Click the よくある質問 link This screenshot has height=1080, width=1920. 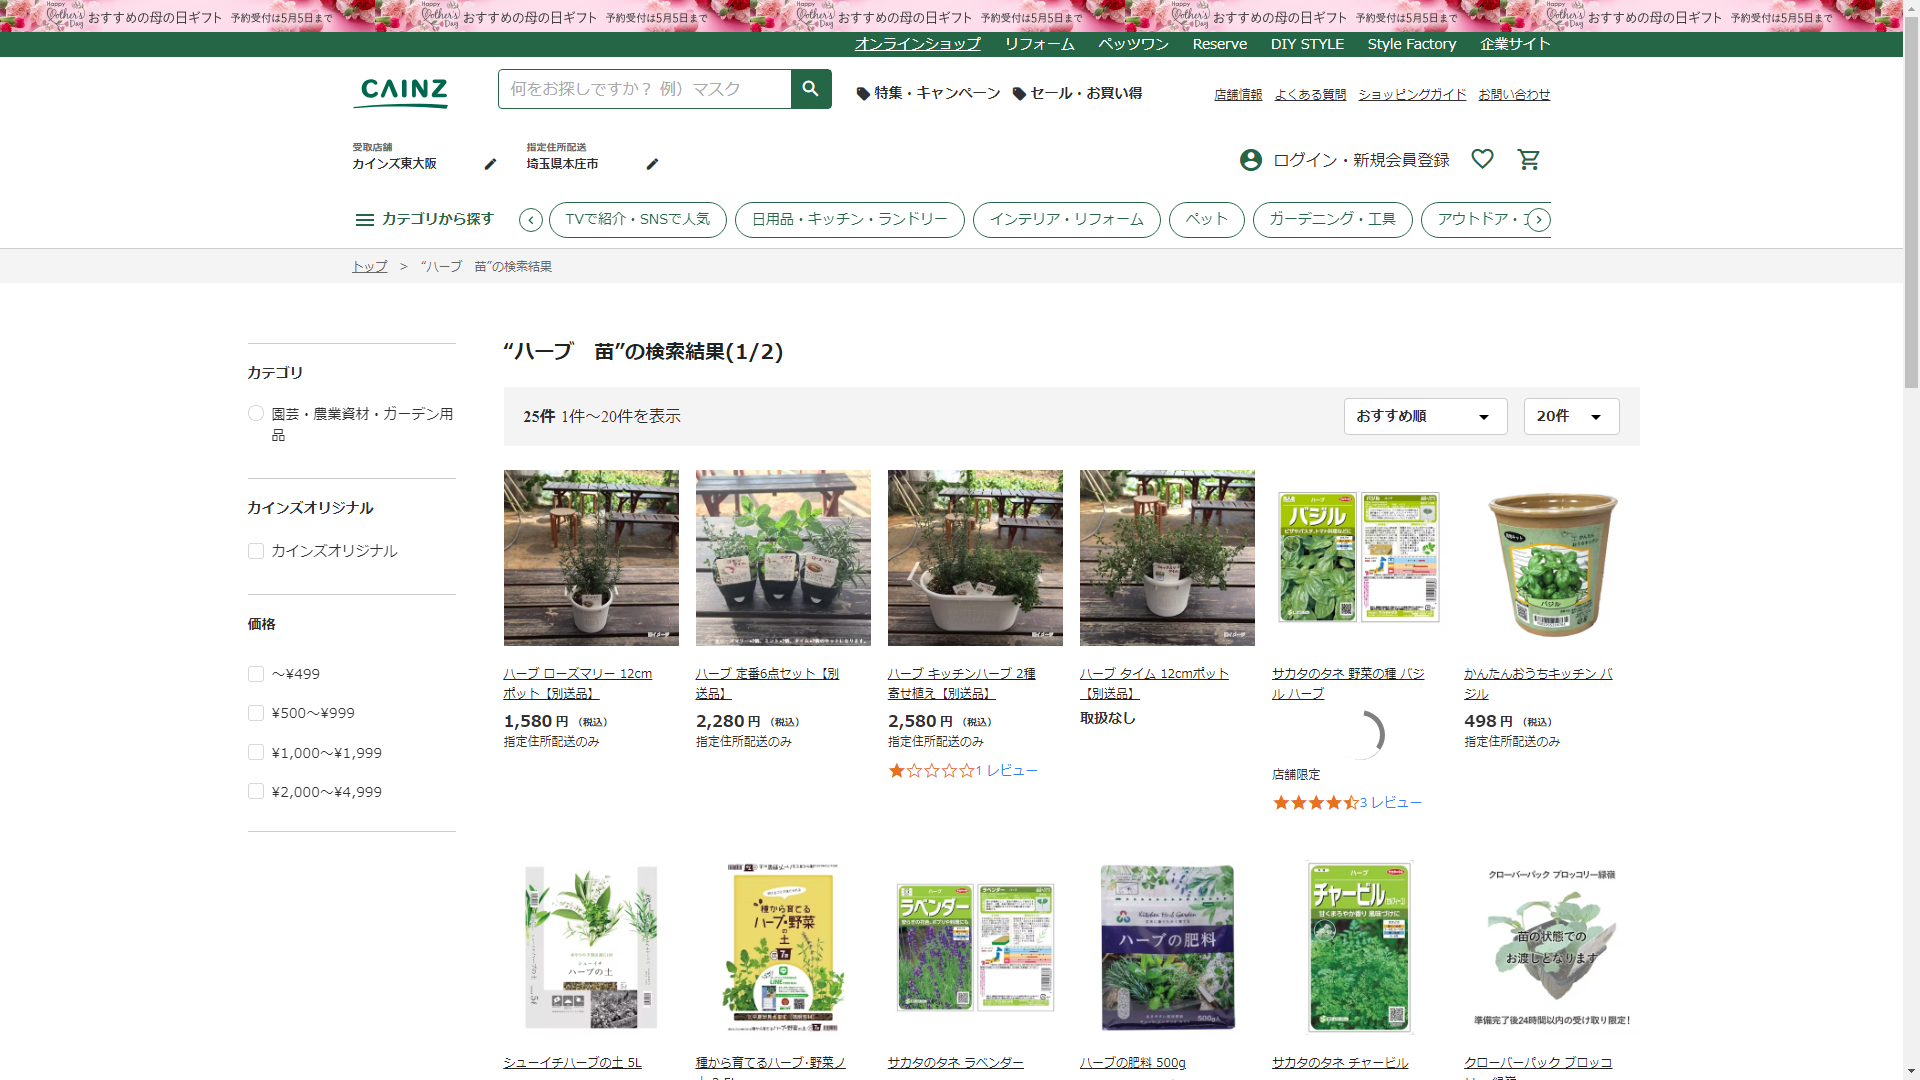click(x=1310, y=94)
